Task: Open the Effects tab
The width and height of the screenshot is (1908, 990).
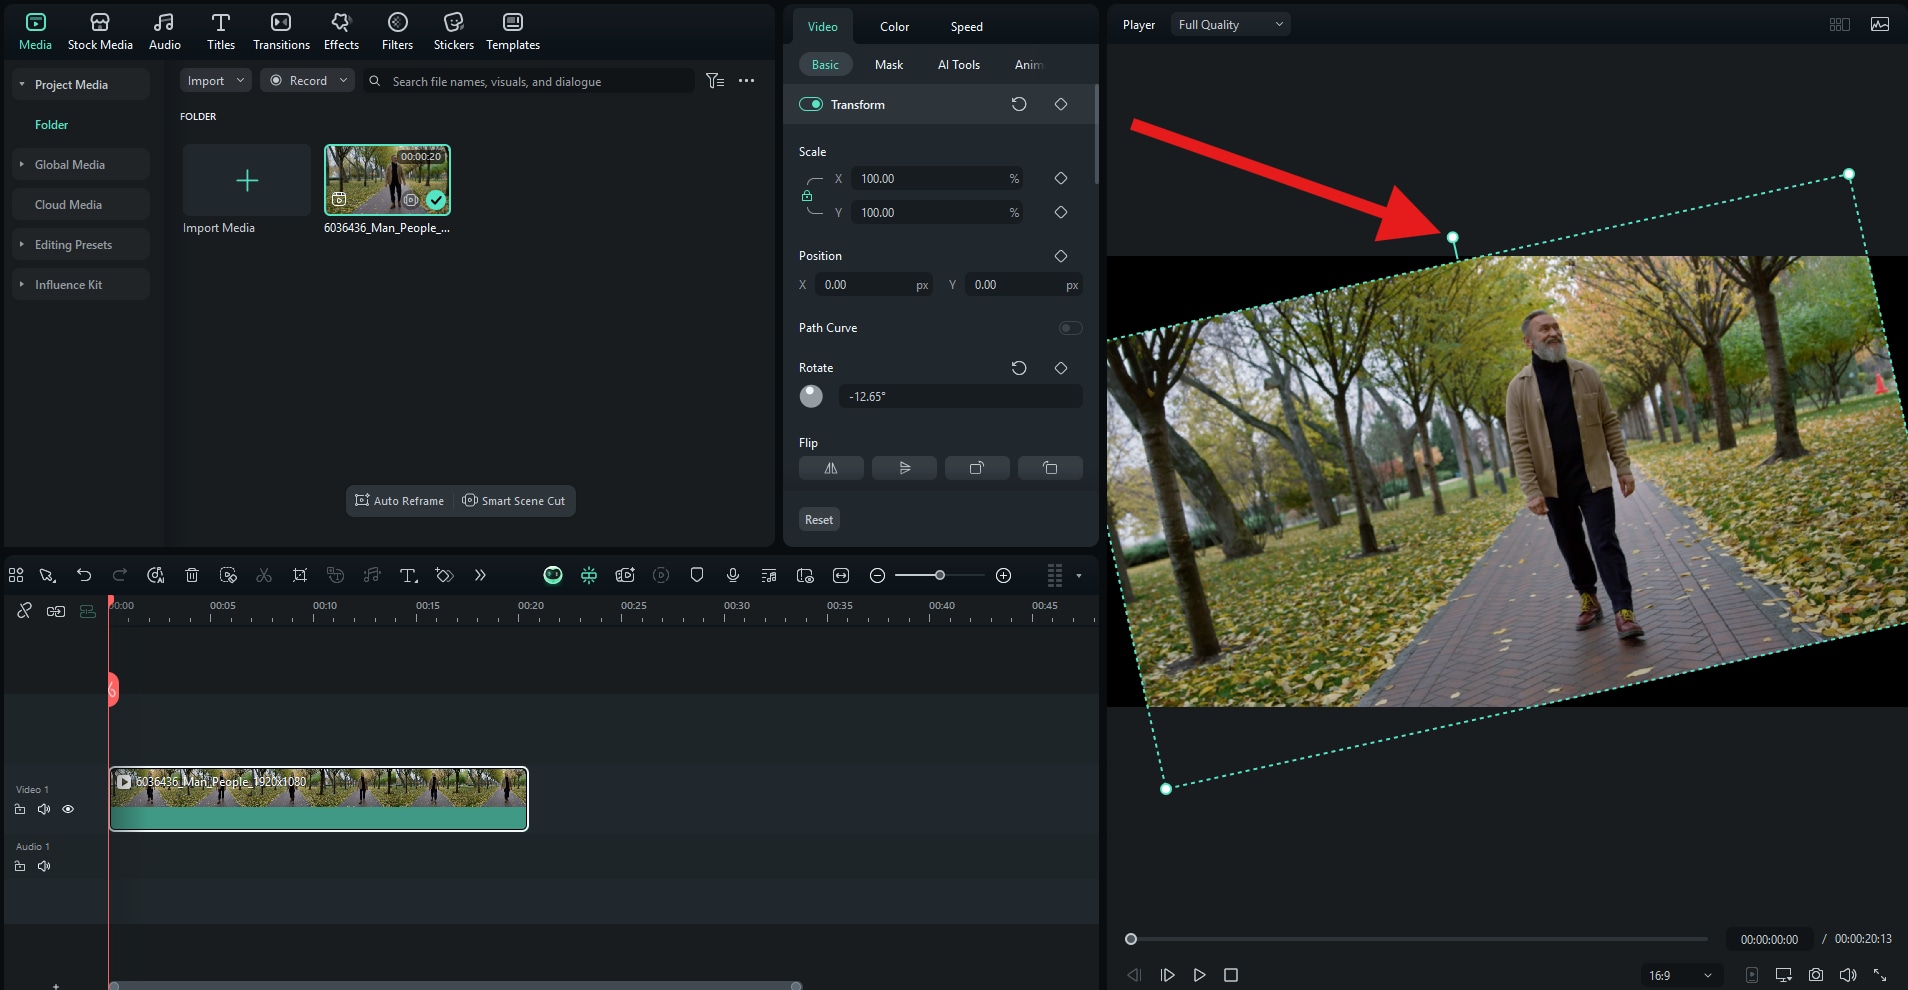Action: [341, 31]
